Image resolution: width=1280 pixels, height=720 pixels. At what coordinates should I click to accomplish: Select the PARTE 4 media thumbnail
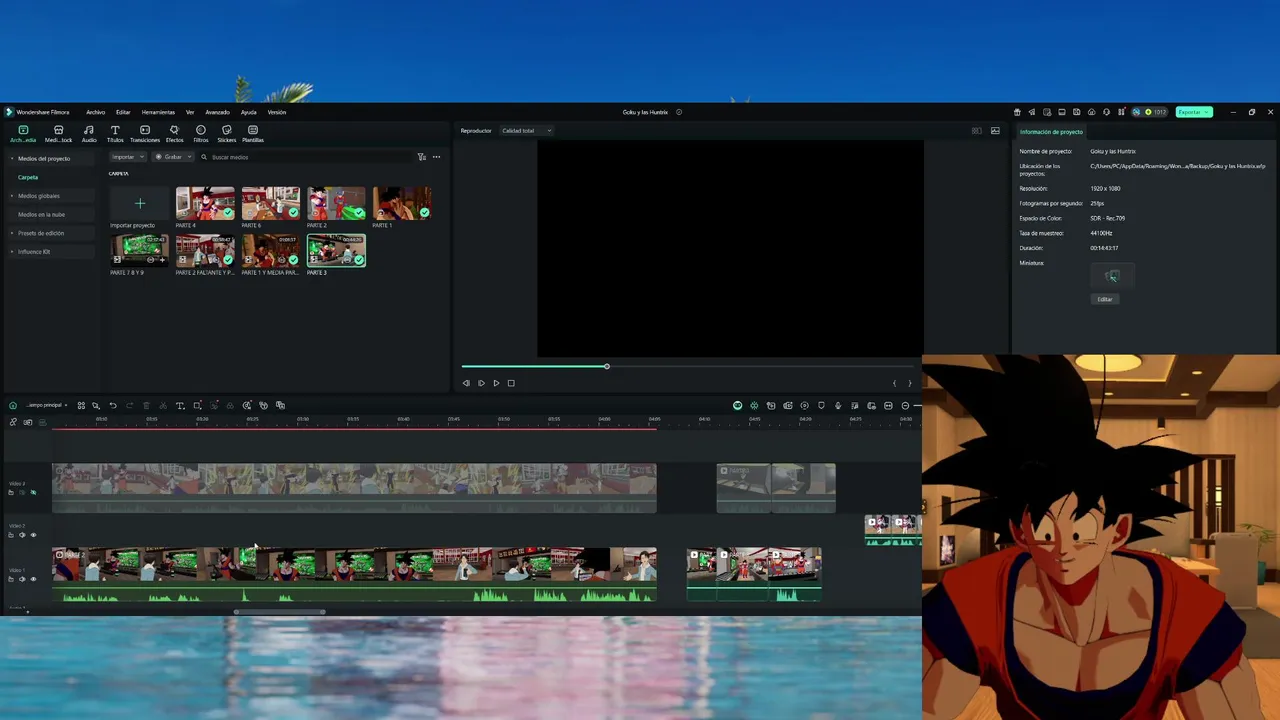tap(205, 203)
